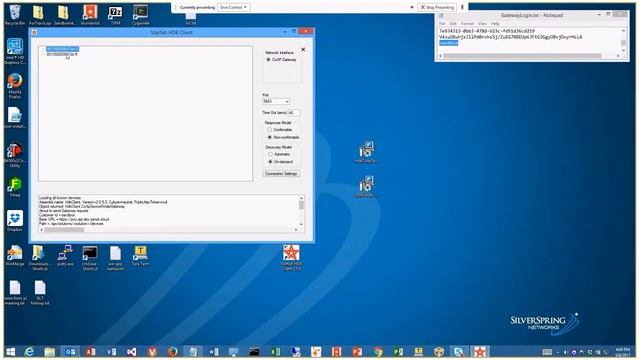The width and height of the screenshot is (640, 360).
Task: Select the highlighted first device in the list
Action: point(62,49)
